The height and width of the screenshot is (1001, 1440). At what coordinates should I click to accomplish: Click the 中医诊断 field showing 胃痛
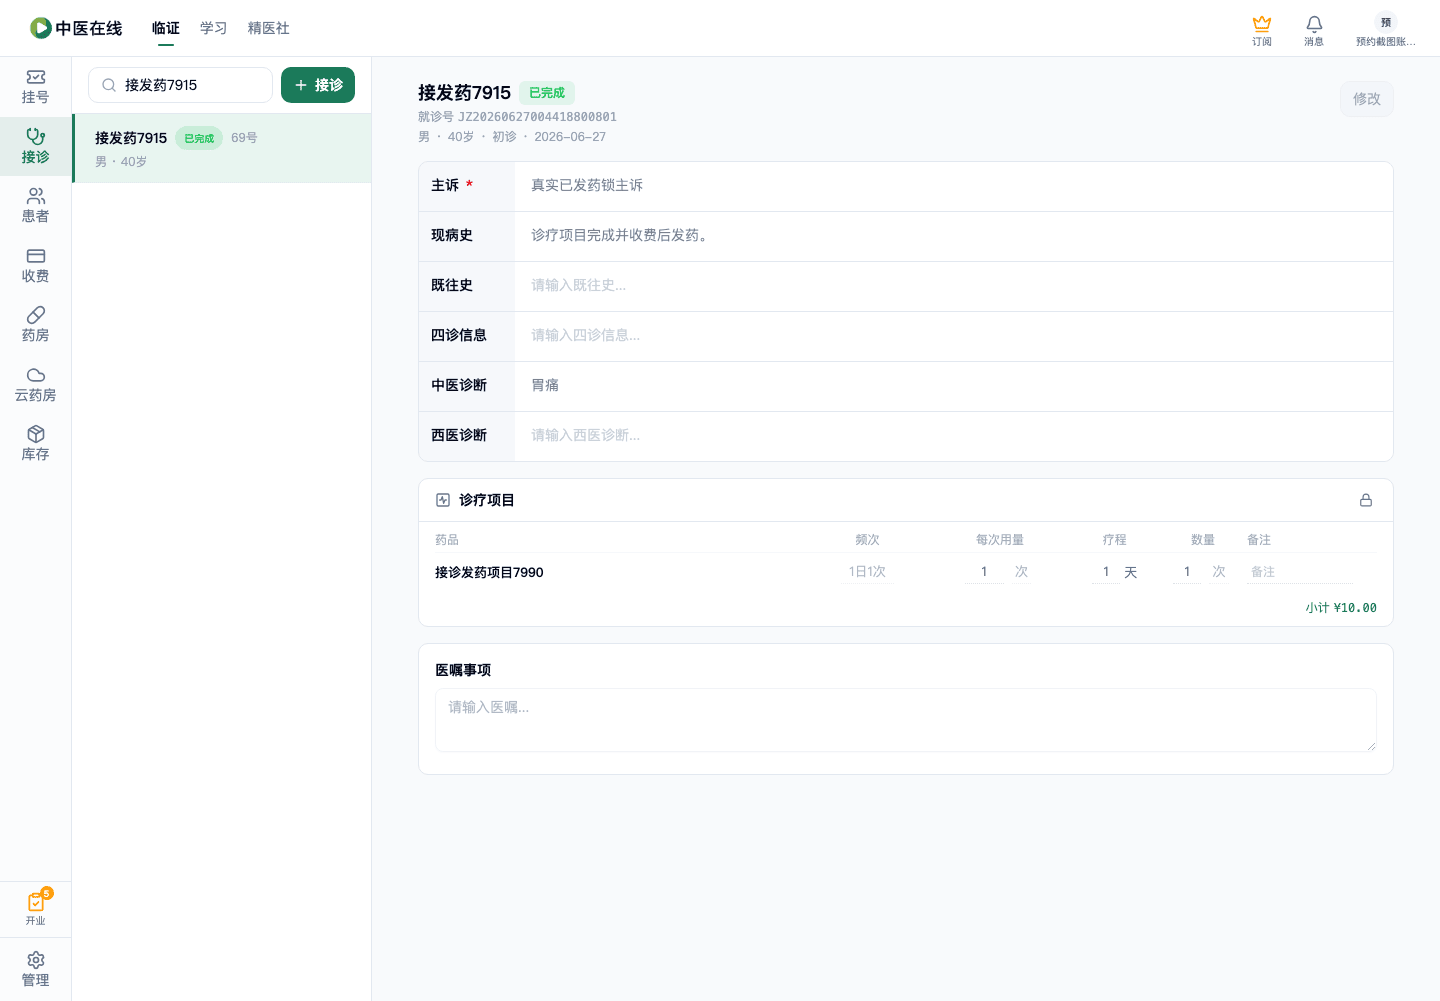tap(953, 386)
